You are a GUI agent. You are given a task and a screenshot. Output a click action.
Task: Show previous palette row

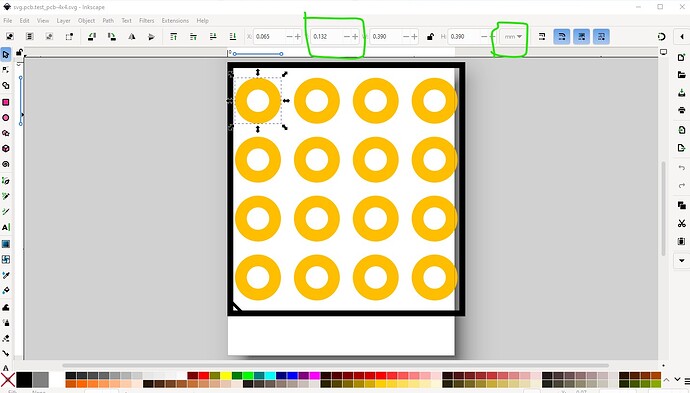pos(667,380)
